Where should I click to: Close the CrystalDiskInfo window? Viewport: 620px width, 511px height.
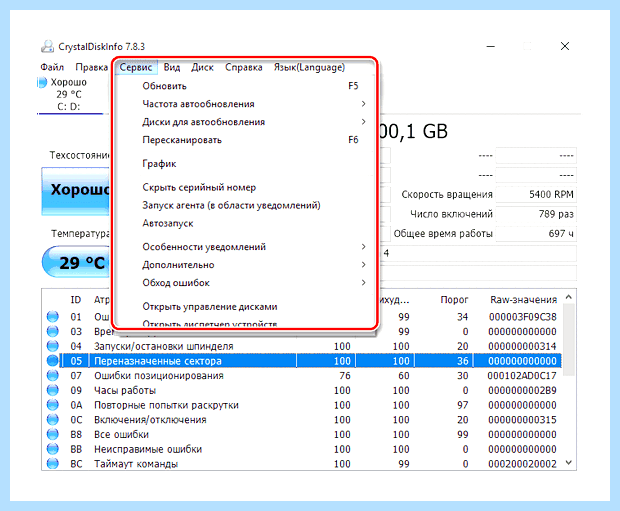point(565,46)
